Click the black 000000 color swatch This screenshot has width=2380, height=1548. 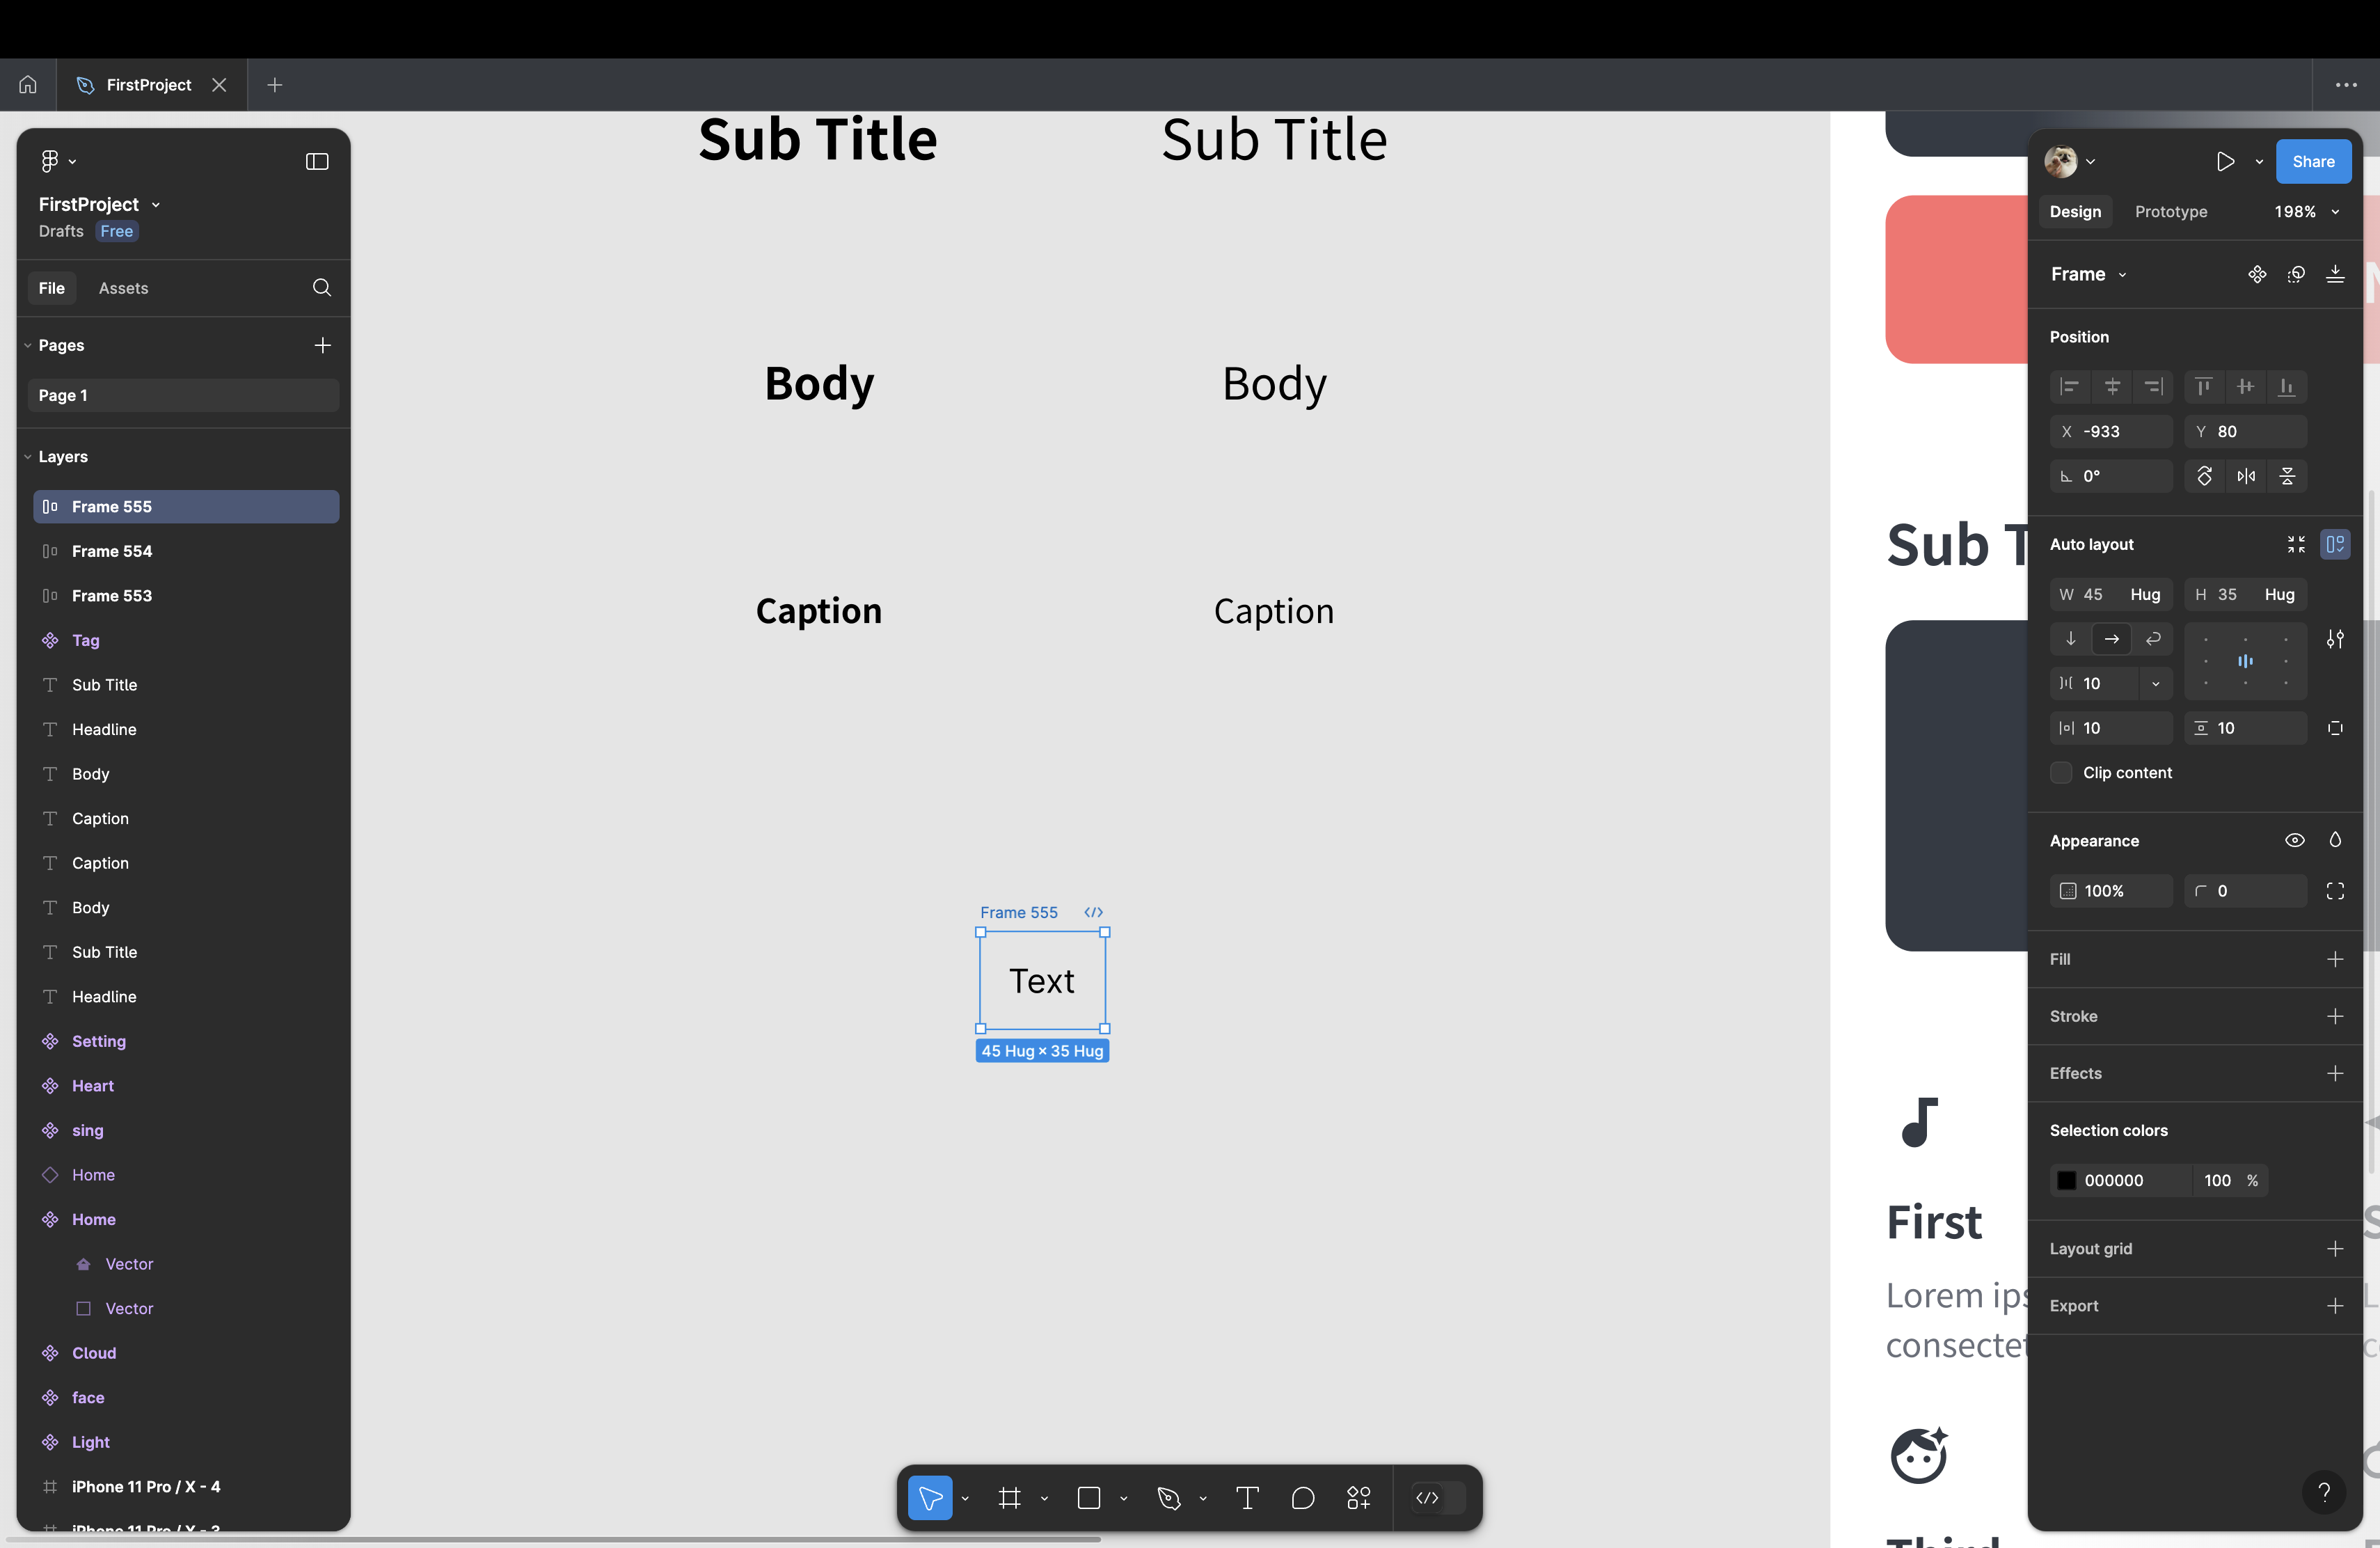2066,1181
